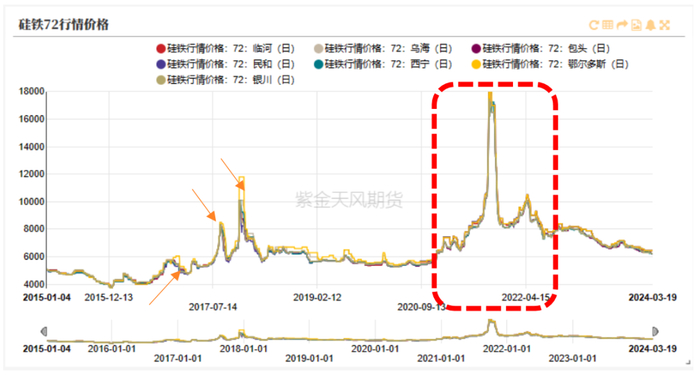
Task: Grab the left handle of range slider
Action: click(44, 331)
